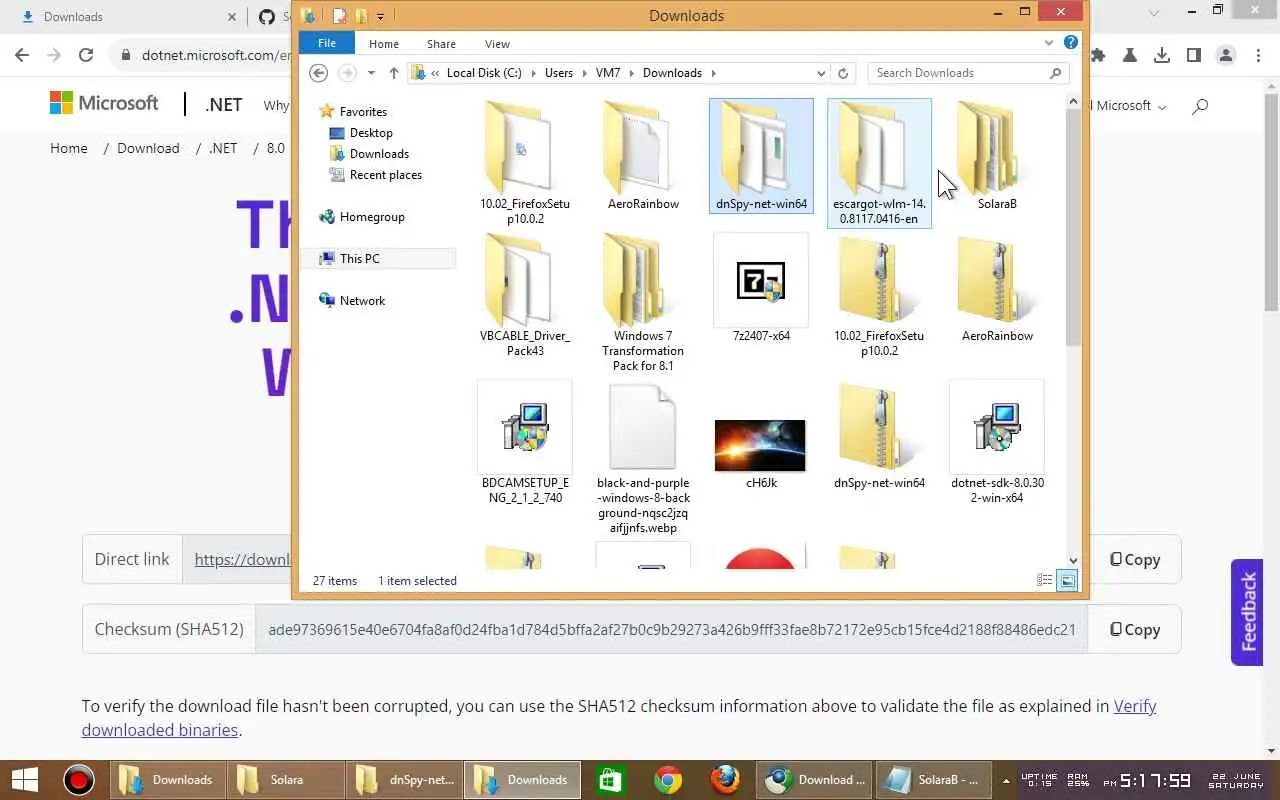Image resolution: width=1280 pixels, height=800 pixels.
Task: Click the checksum text field
Action: click(671, 630)
